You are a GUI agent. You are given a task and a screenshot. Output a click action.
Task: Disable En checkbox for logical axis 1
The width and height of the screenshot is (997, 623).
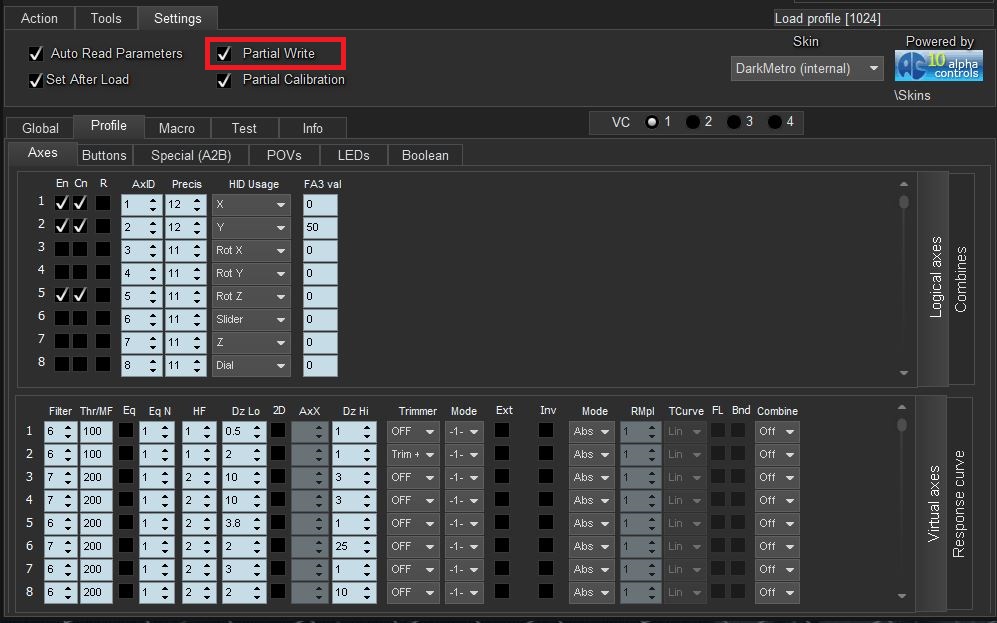pos(62,203)
